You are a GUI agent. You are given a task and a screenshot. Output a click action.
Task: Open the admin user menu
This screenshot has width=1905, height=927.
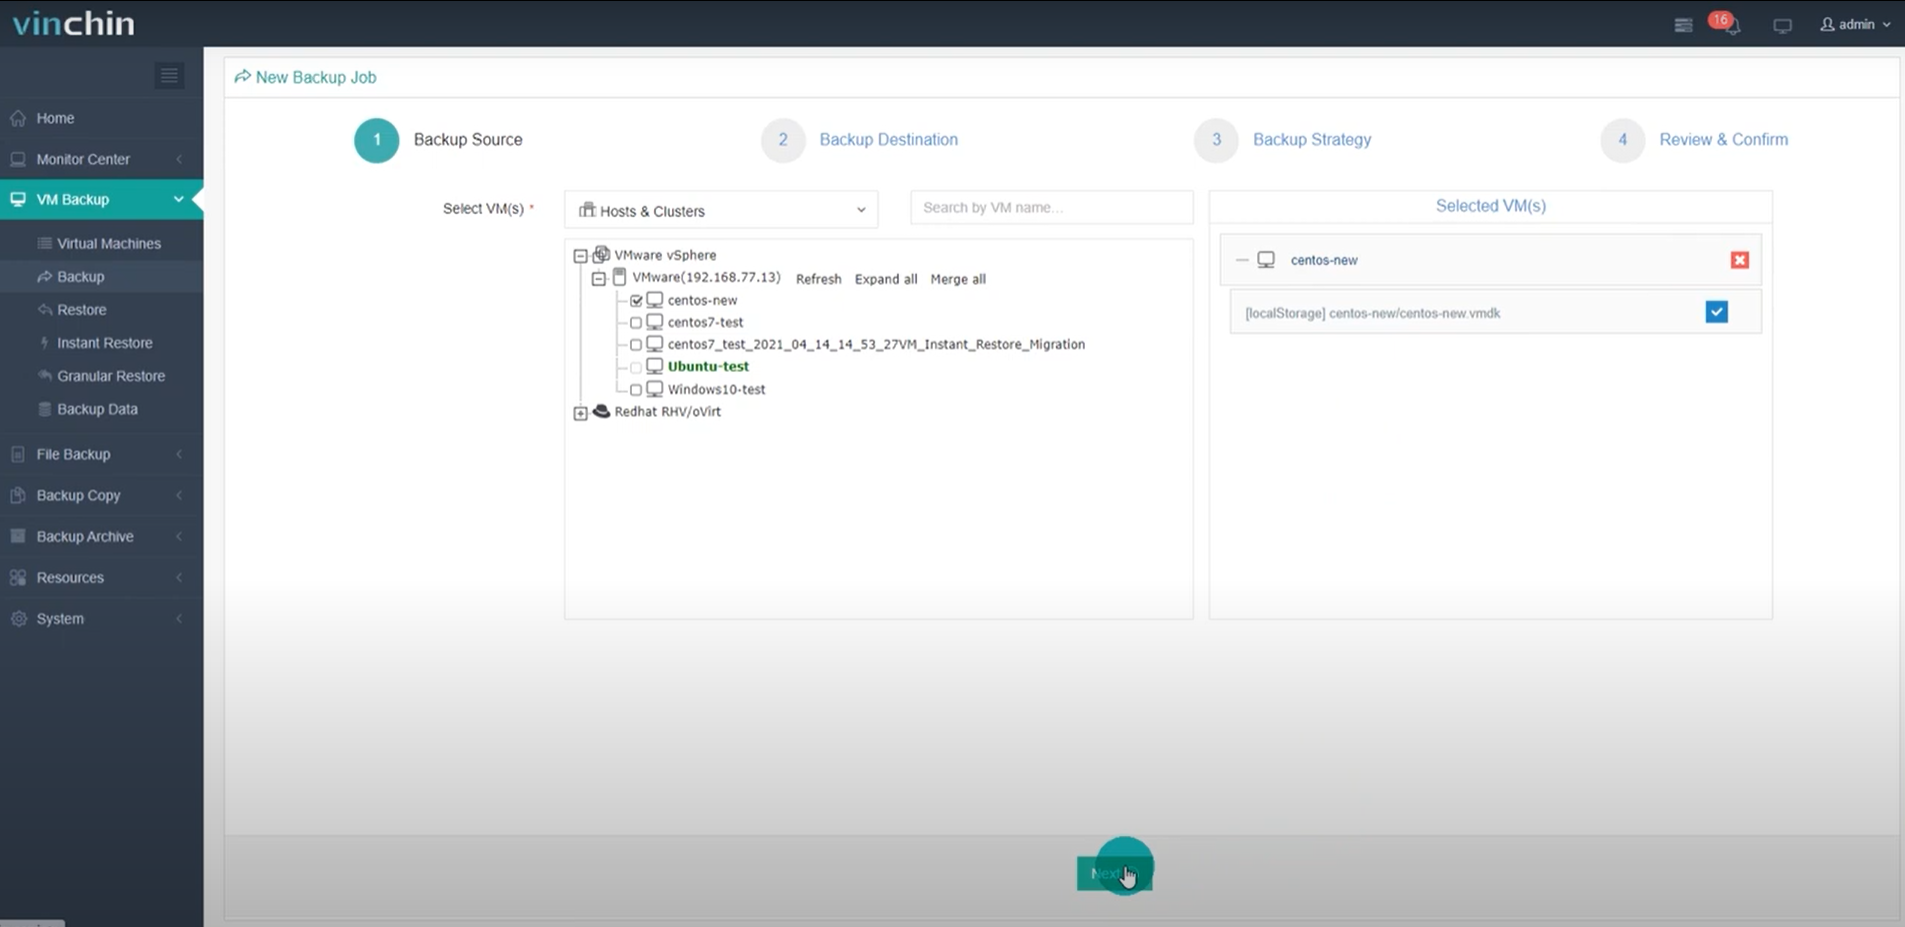[1855, 24]
